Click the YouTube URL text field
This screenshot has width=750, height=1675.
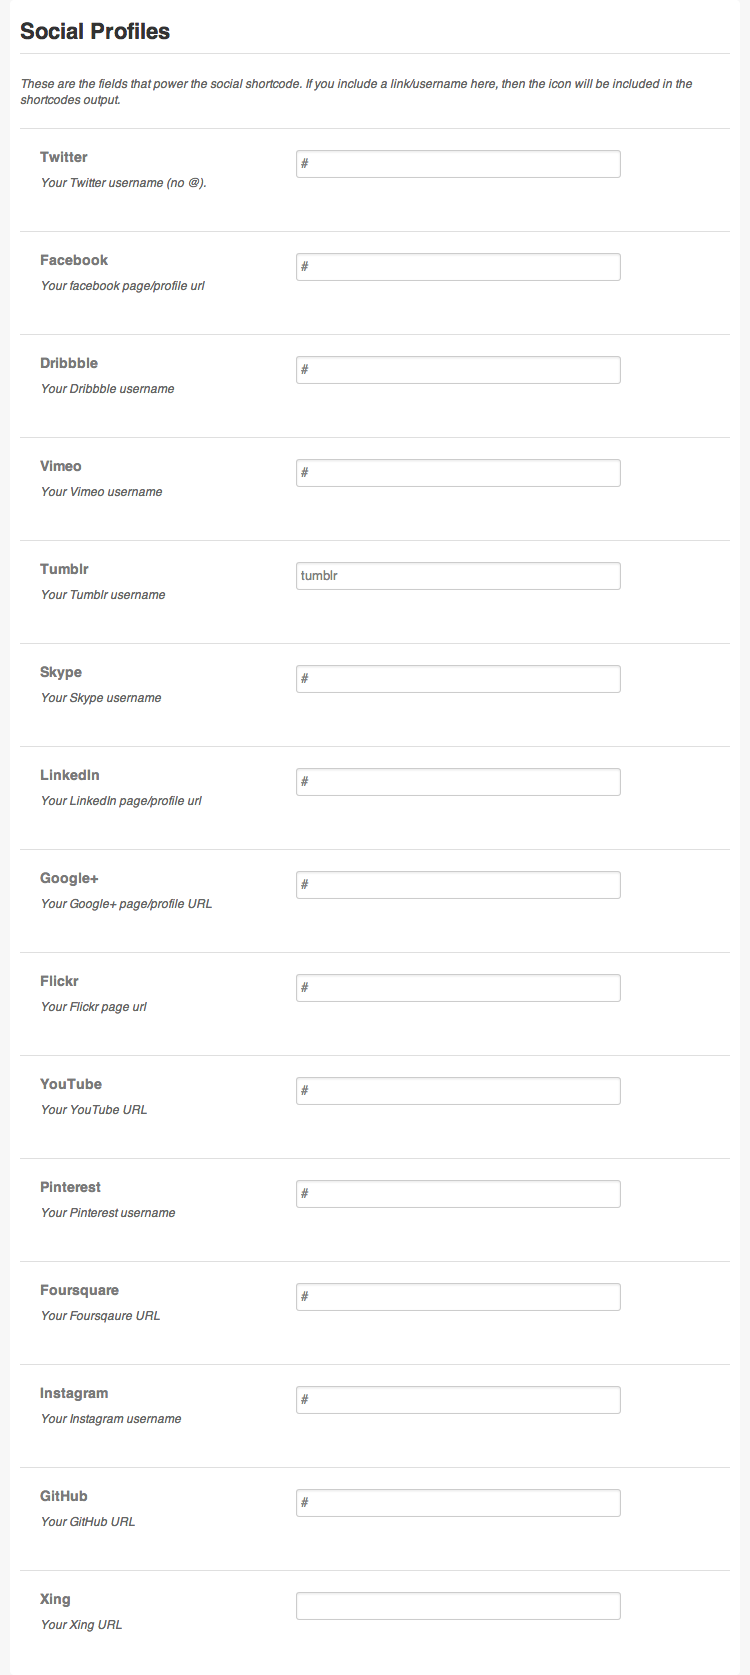[x=458, y=1091]
